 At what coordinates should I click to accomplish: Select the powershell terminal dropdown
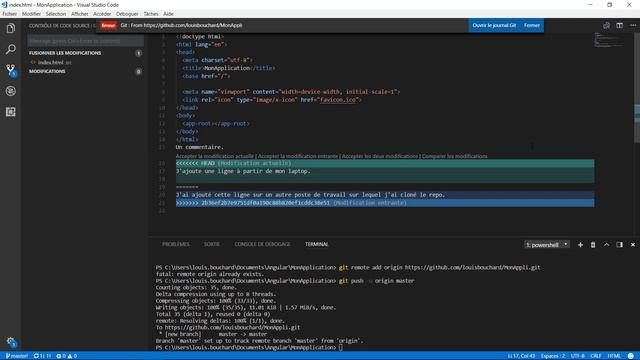point(547,244)
